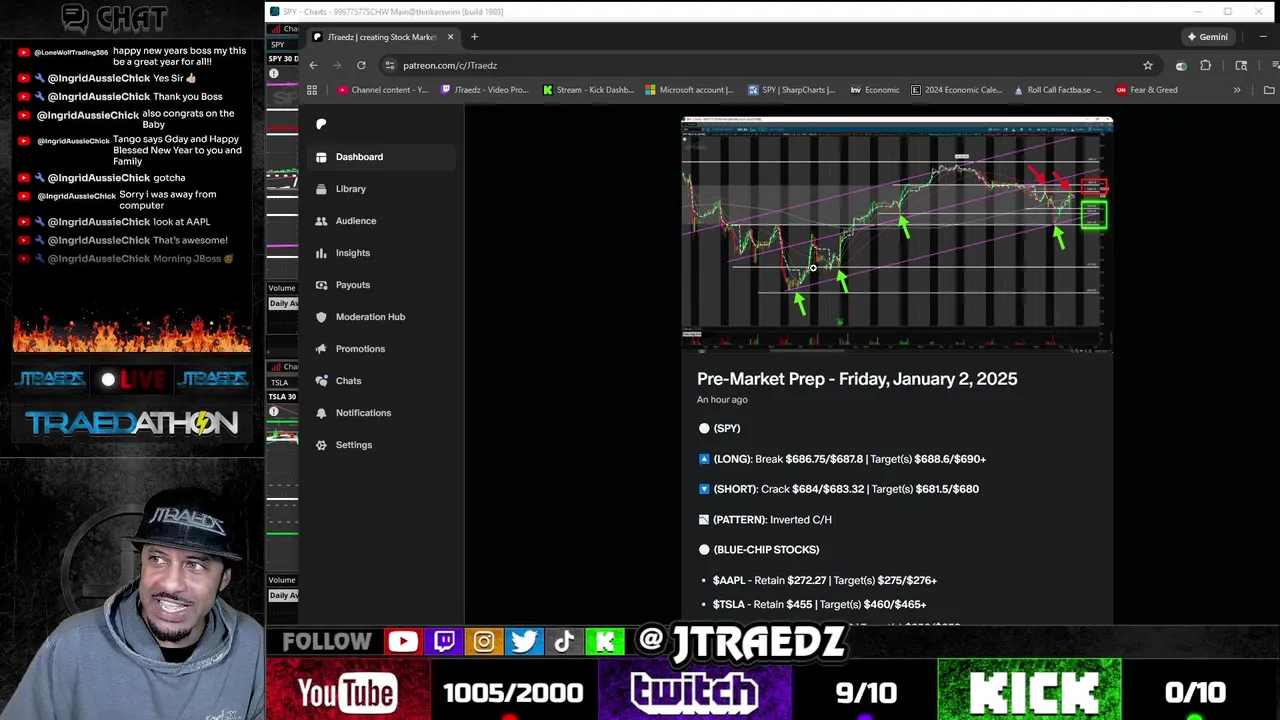Click the Gemini button in the browser
This screenshot has height=720, width=1280.
pyautogui.click(x=1207, y=37)
